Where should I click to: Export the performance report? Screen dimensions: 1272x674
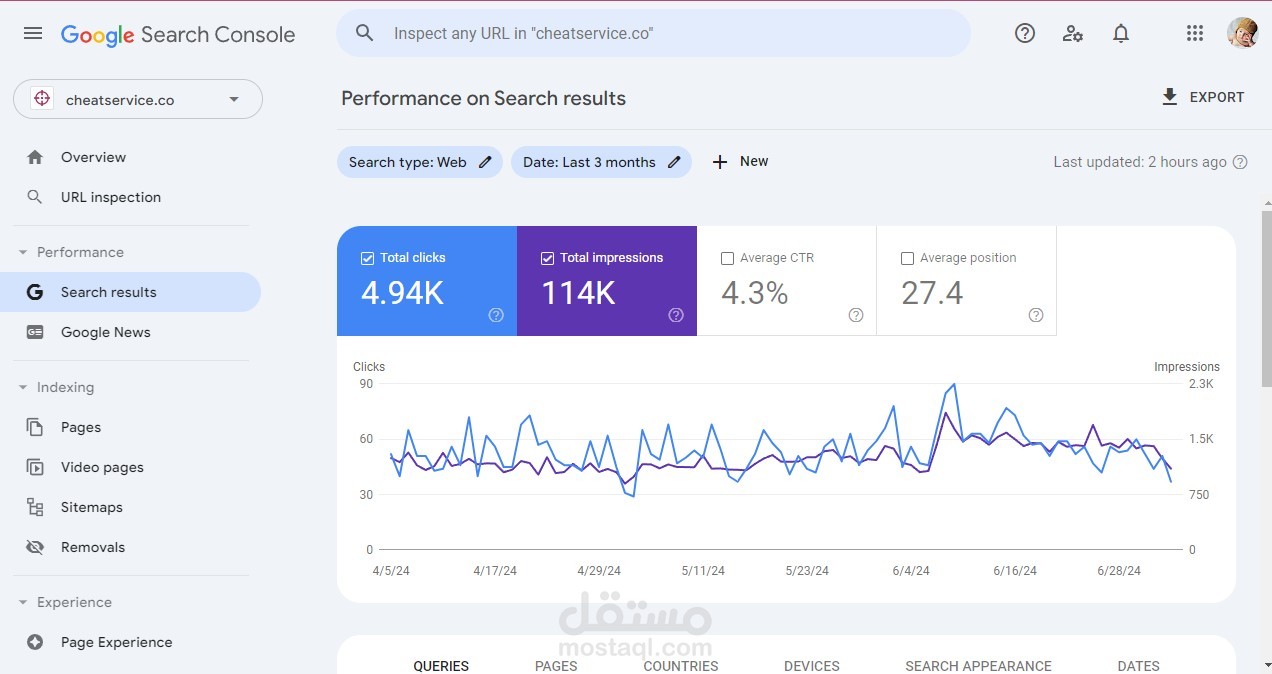point(1203,97)
